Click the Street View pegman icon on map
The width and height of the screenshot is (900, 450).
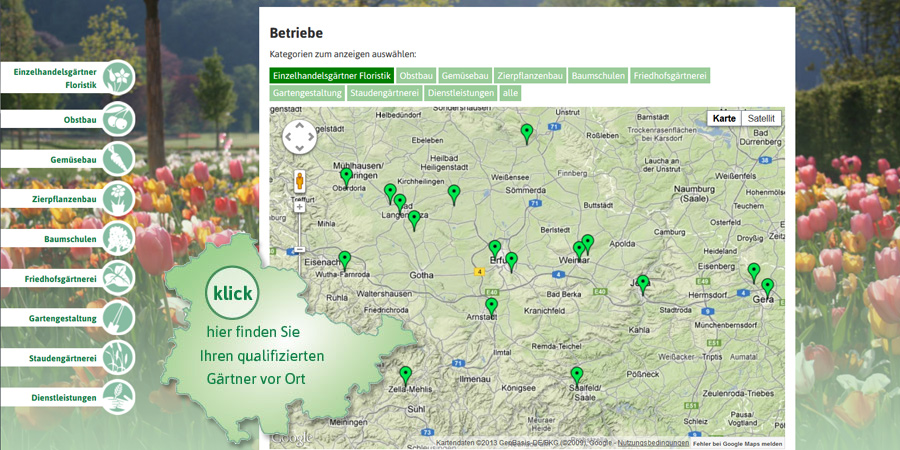point(299,181)
